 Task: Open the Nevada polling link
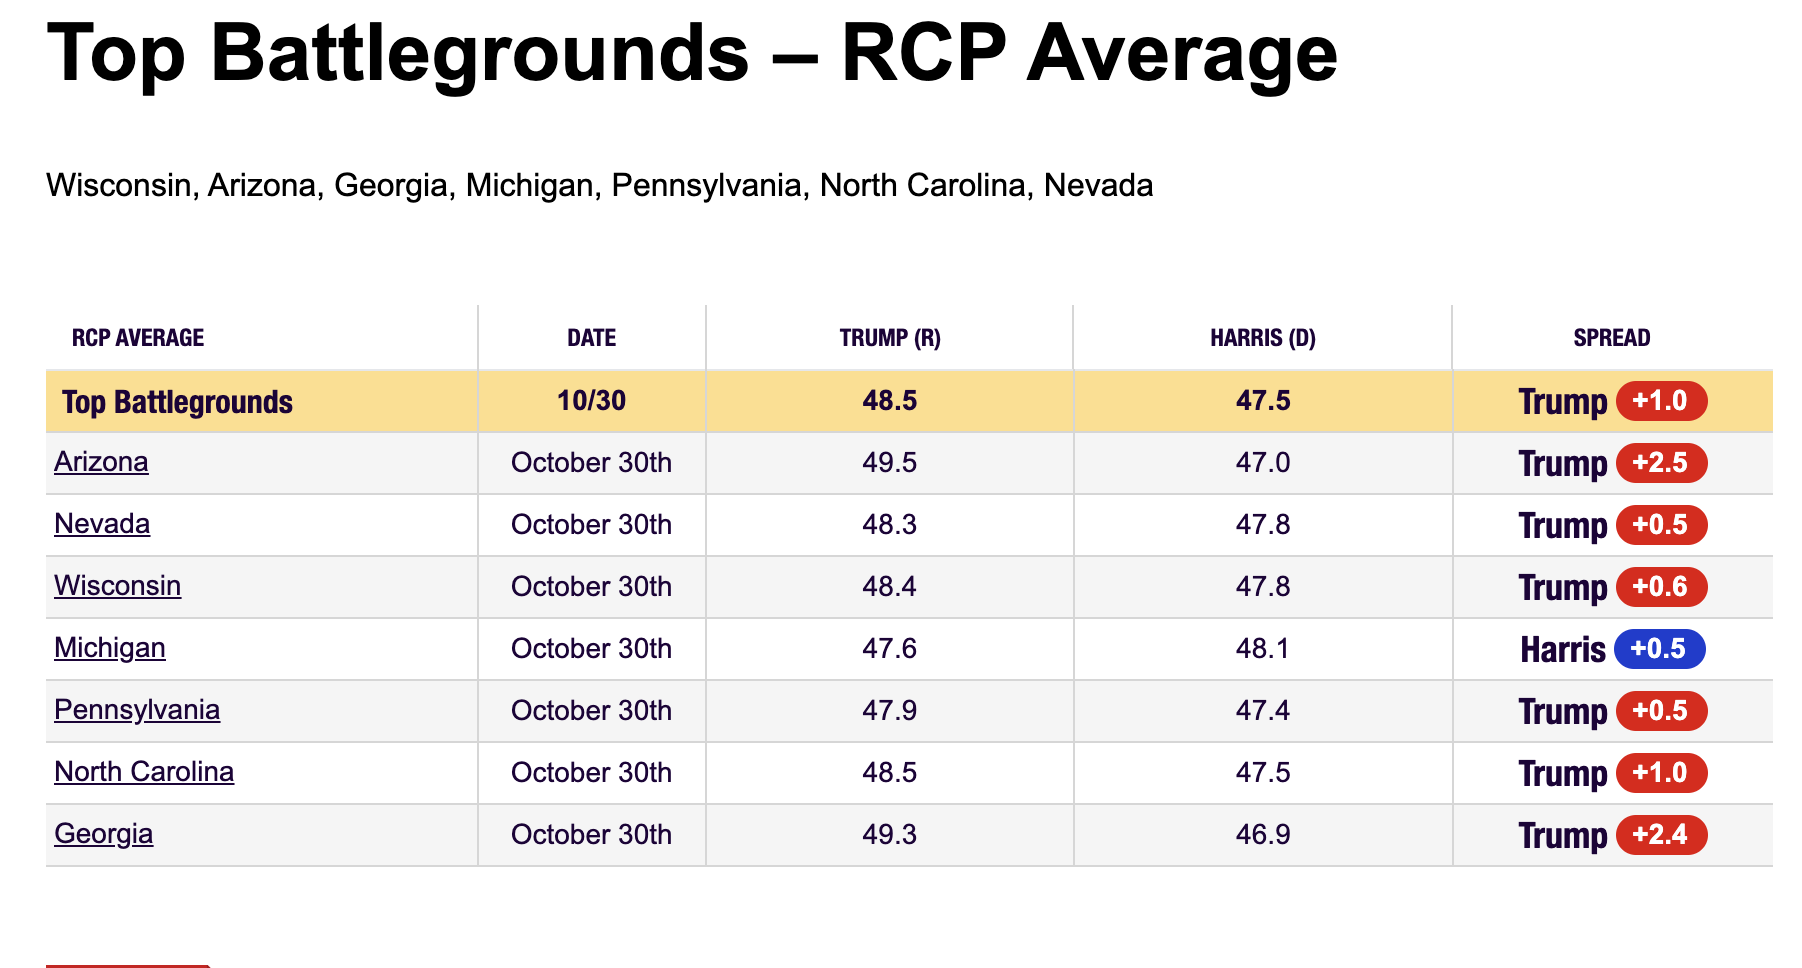(102, 524)
